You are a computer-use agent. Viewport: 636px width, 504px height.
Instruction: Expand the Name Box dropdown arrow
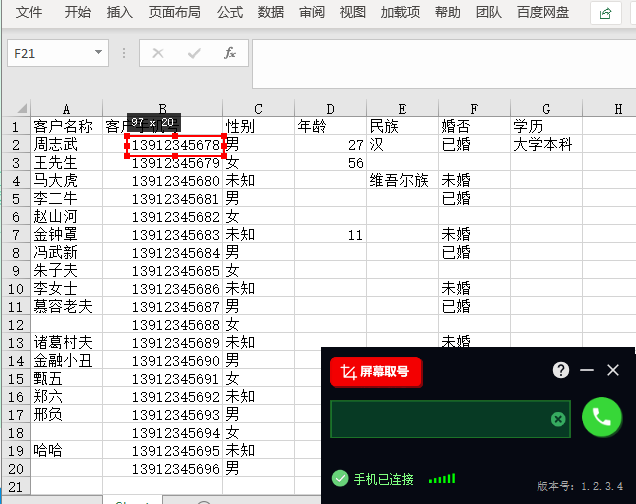point(98,53)
